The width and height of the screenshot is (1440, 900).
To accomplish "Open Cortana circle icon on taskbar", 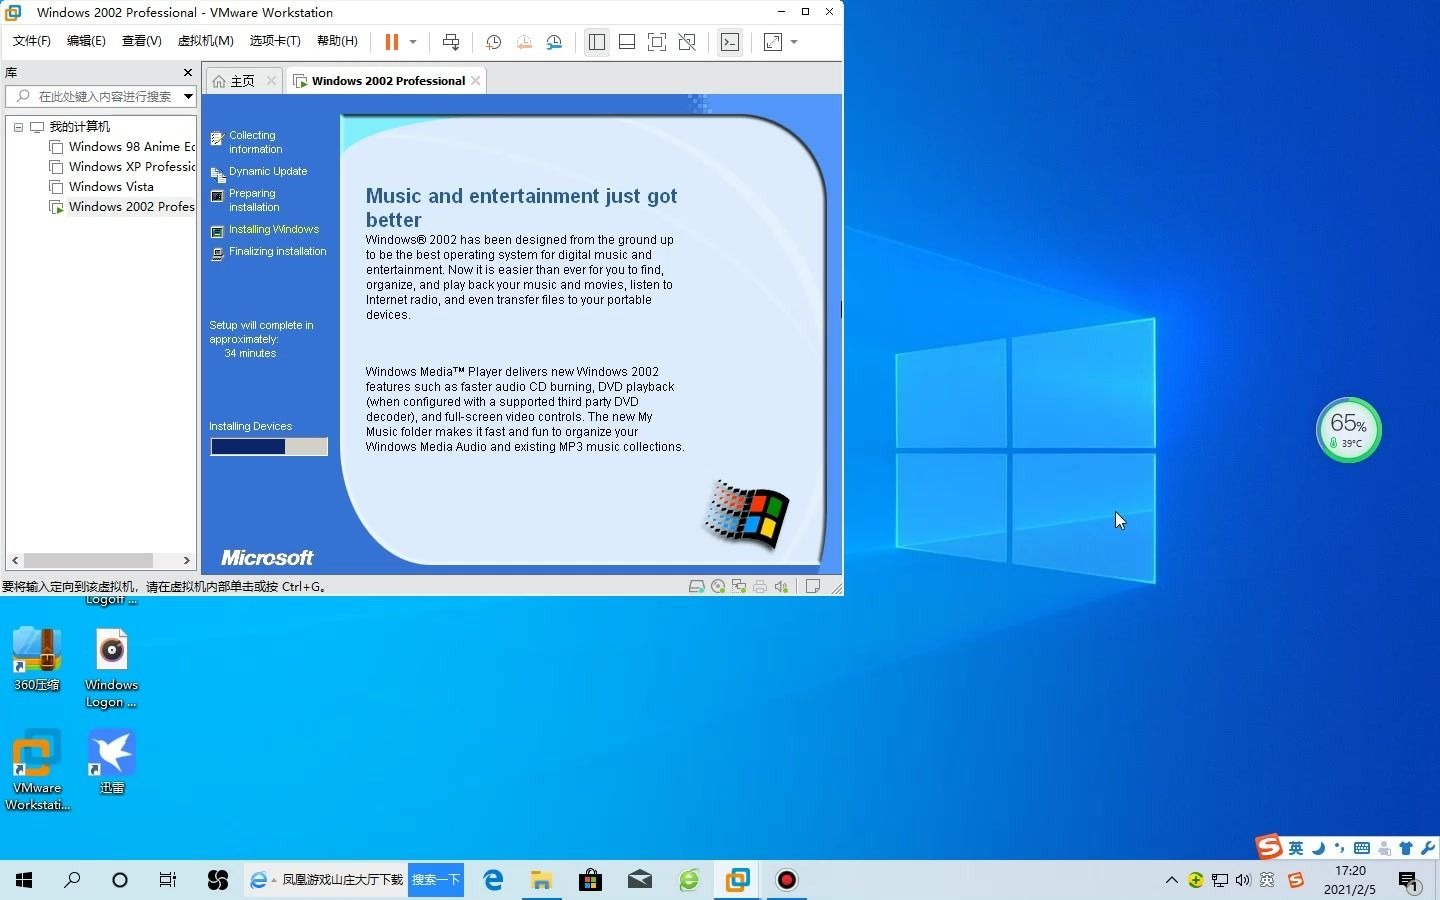I will (x=120, y=880).
